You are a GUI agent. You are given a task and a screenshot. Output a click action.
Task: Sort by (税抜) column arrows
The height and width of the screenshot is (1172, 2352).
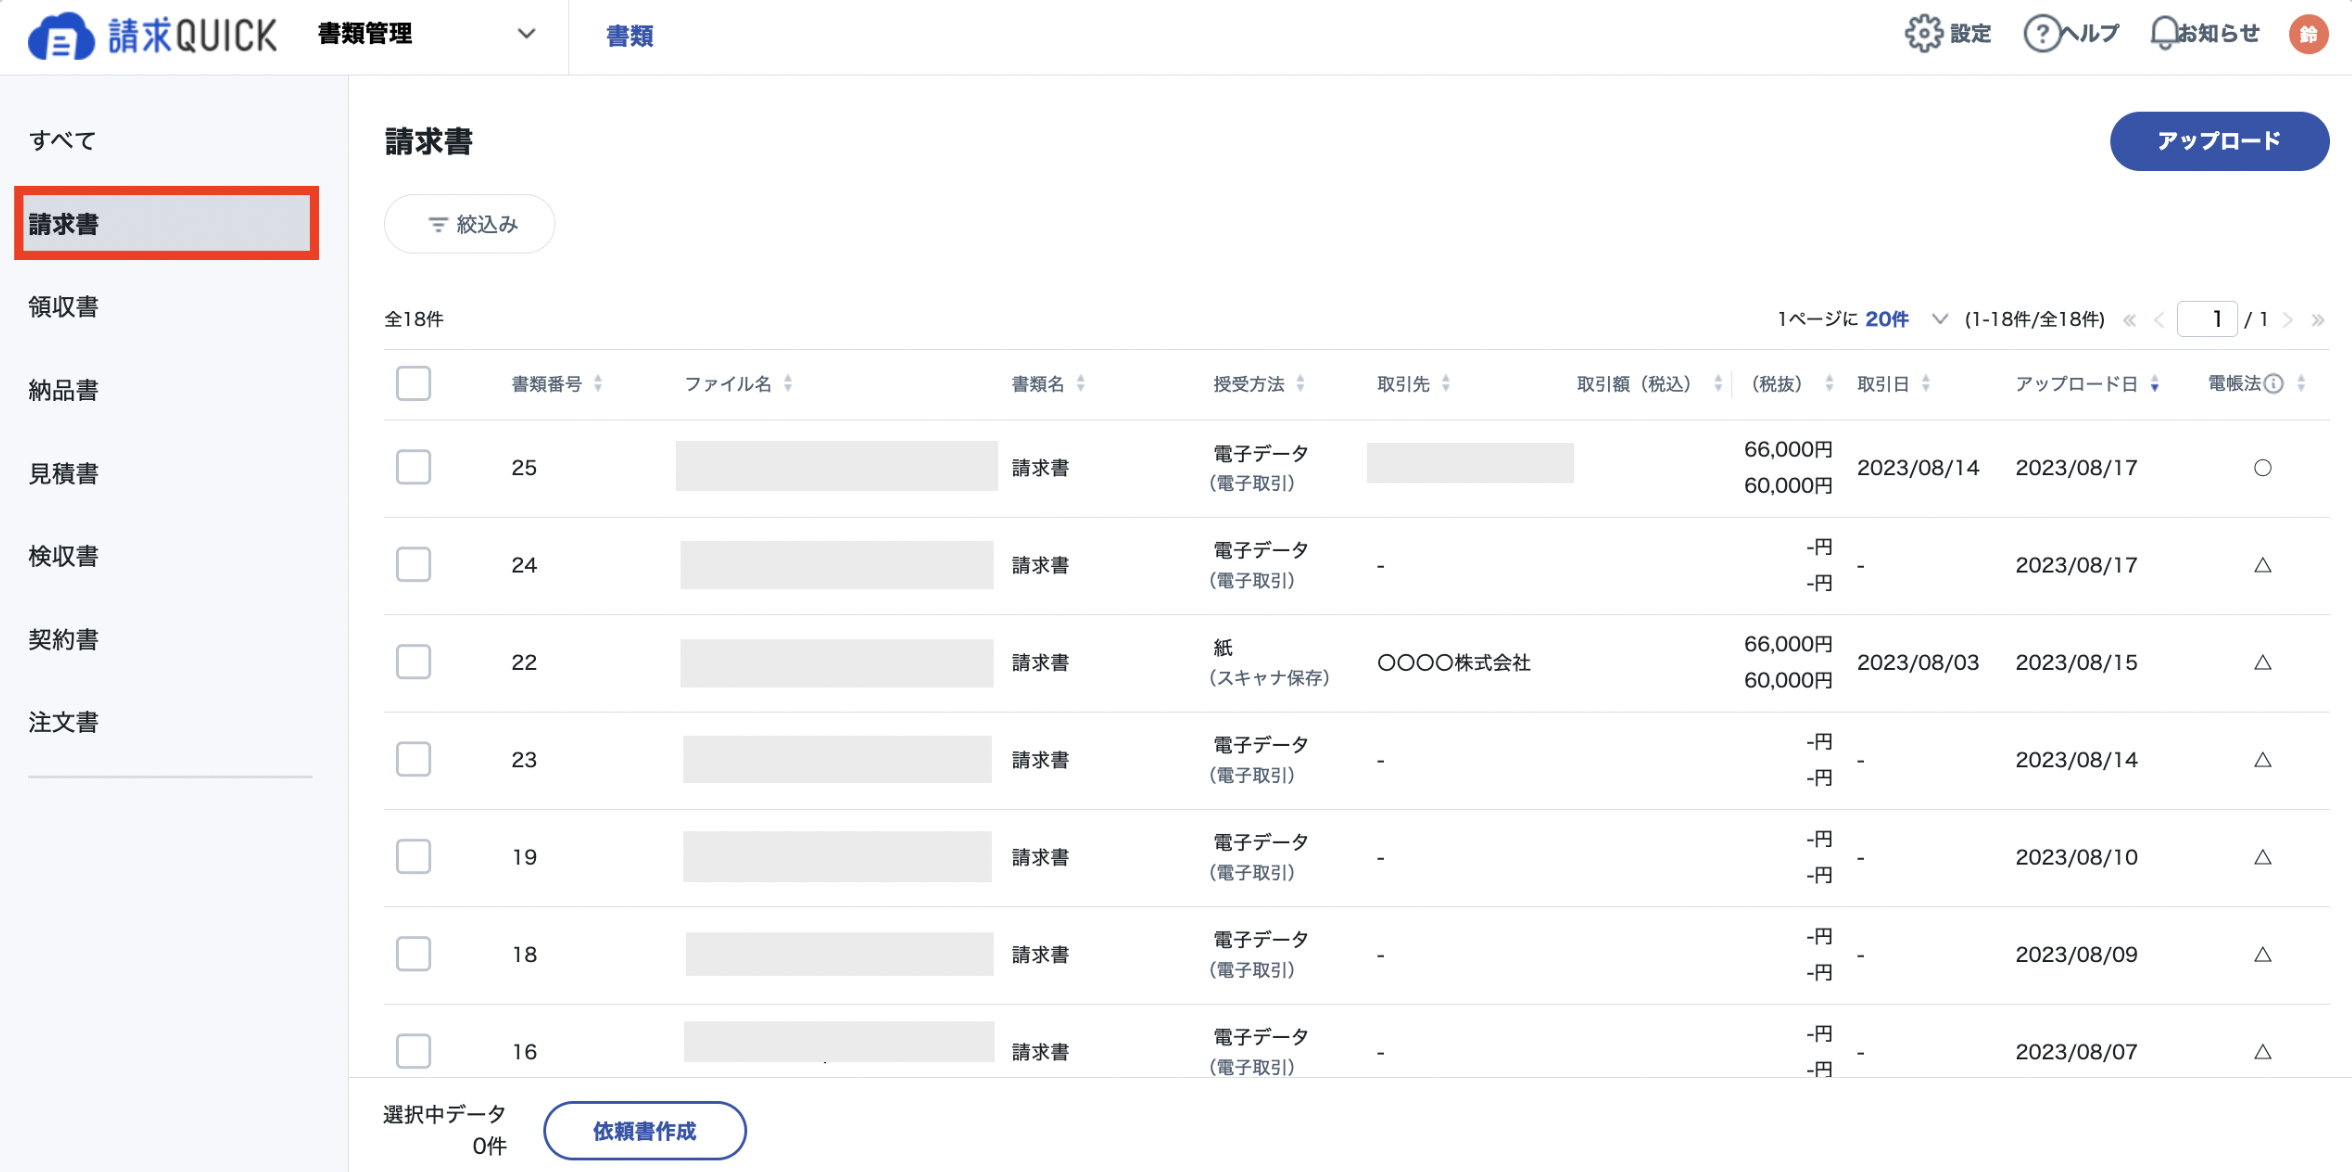(x=1829, y=384)
